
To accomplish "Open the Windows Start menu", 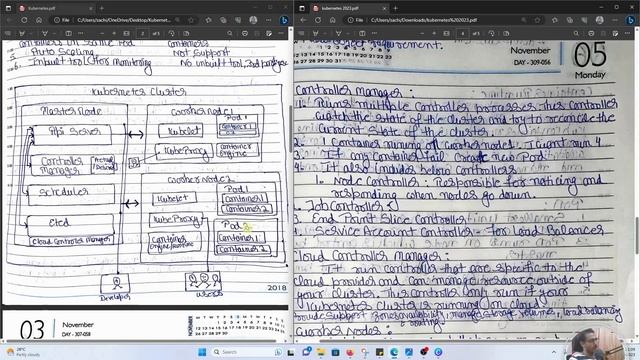I will [x=202, y=352].
